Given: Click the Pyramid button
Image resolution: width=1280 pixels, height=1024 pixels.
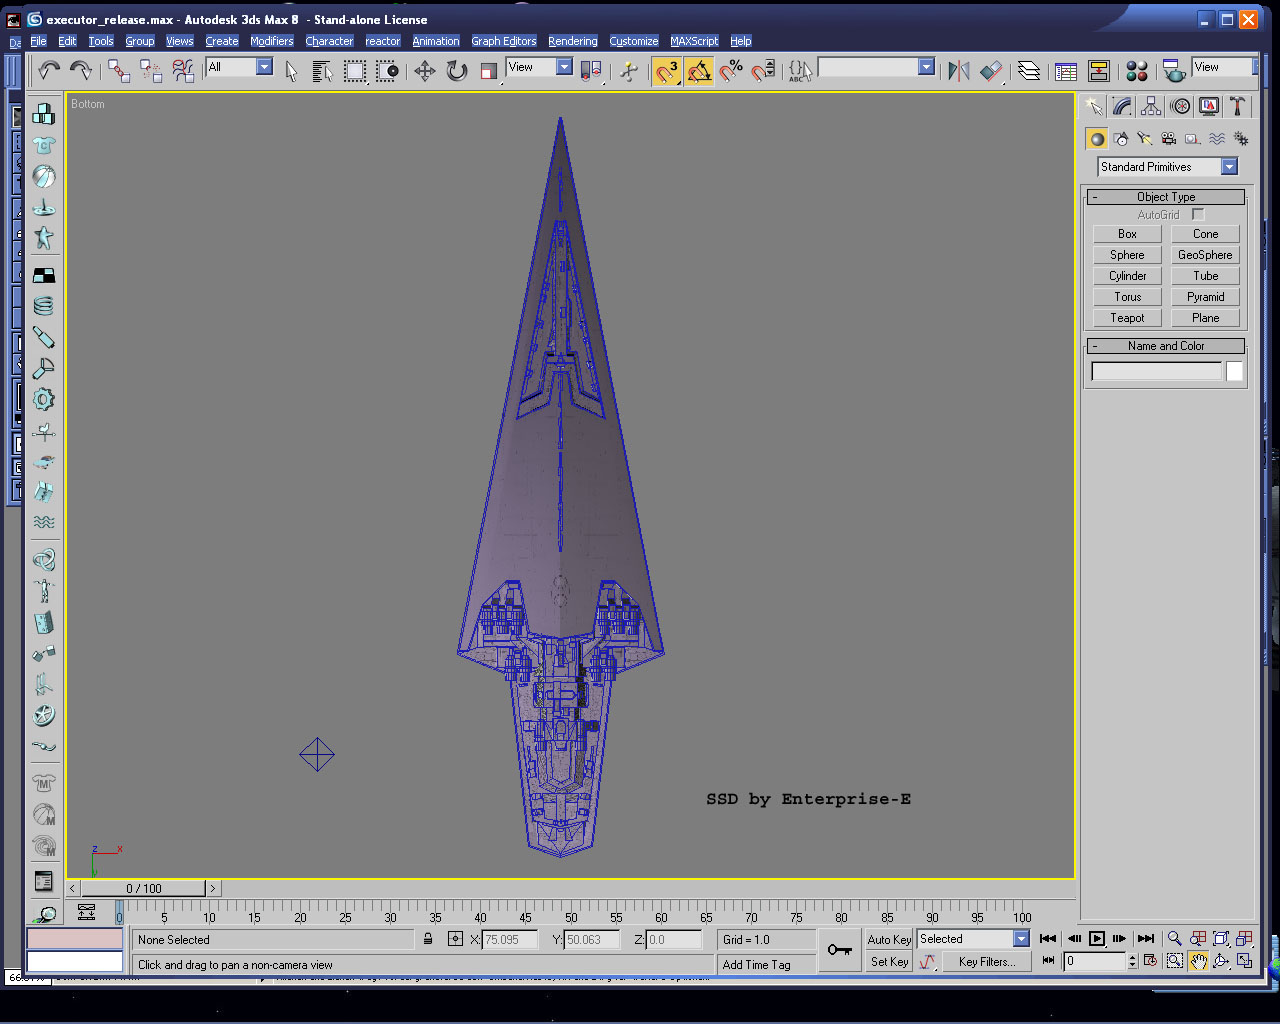Looking at the screenshot, I should tap(1205, 297).
